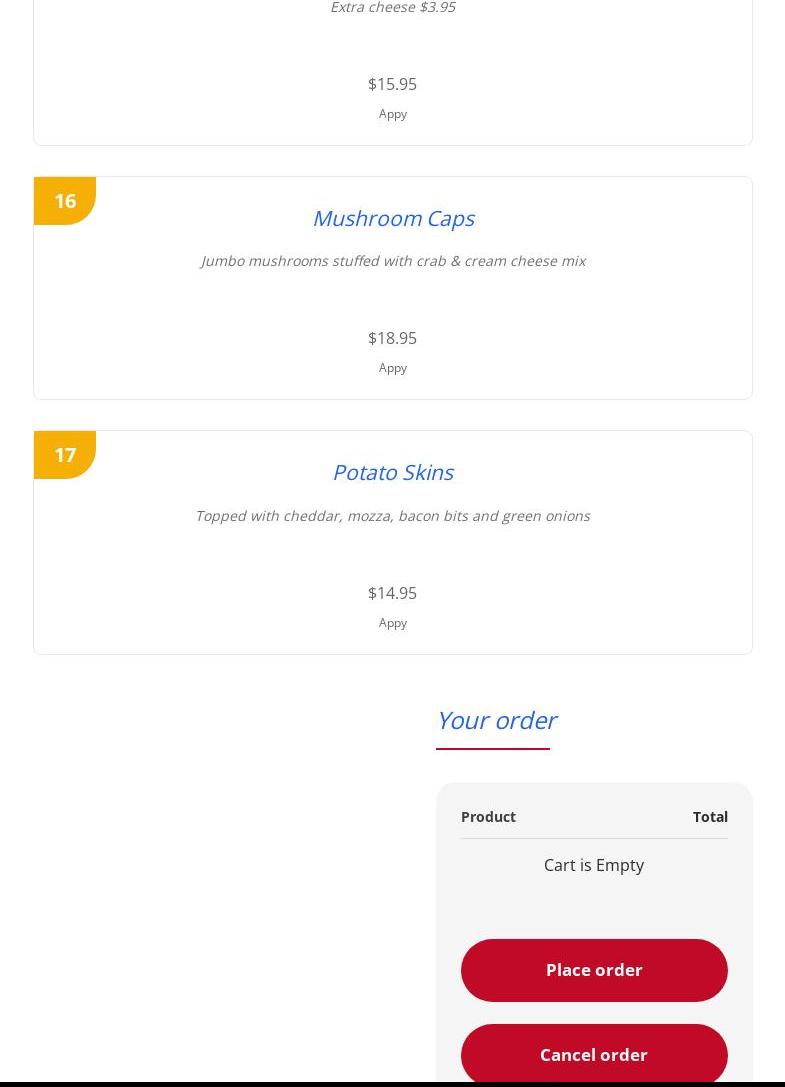Click Appy label under $14.95

coord(392,623)
